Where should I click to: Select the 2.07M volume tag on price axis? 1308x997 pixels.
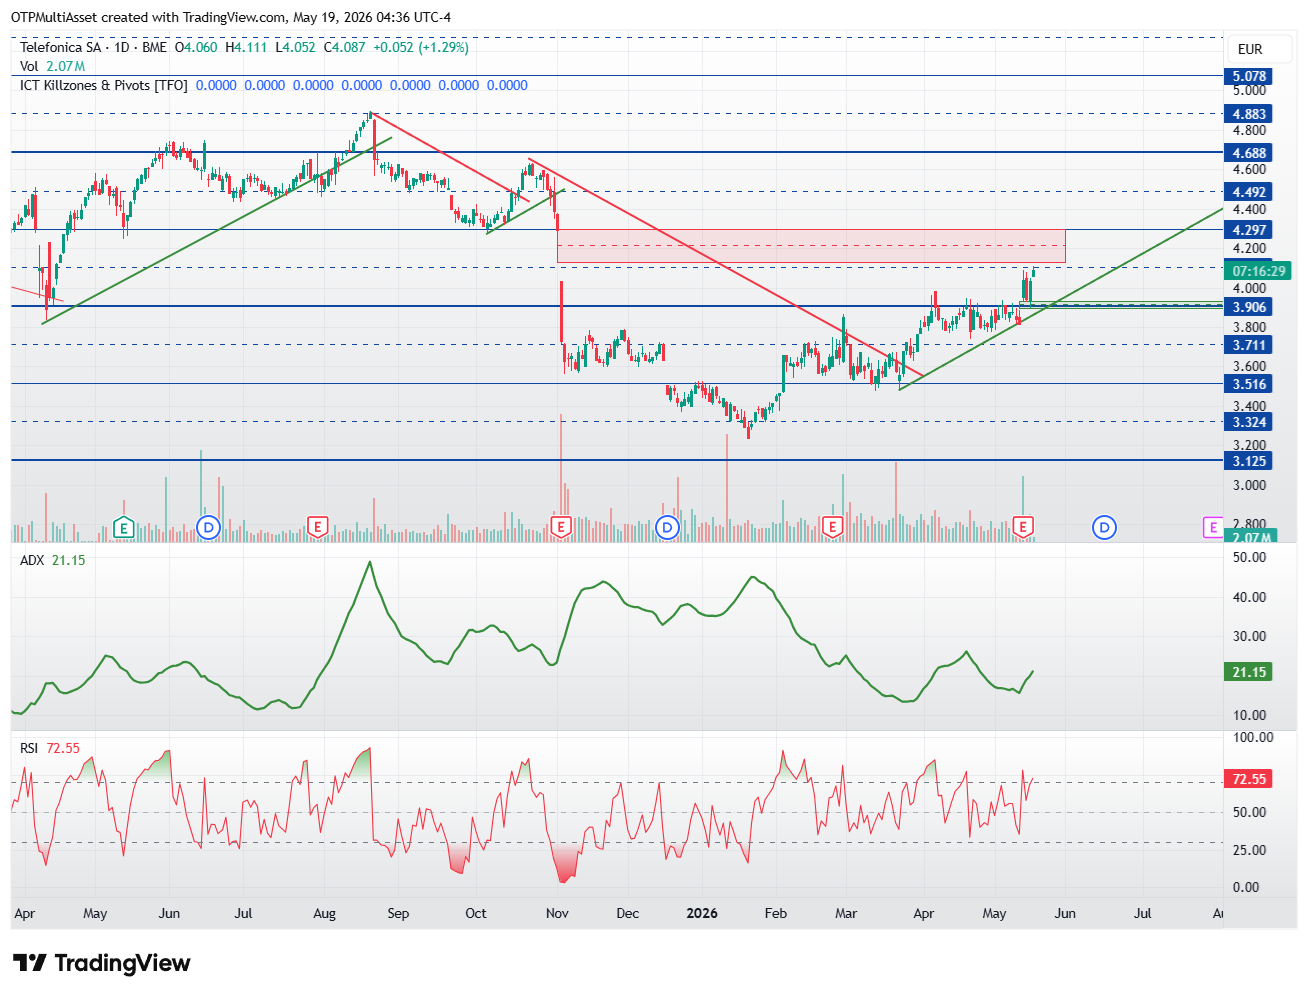pyautogui.click(x=1250, y=538)
